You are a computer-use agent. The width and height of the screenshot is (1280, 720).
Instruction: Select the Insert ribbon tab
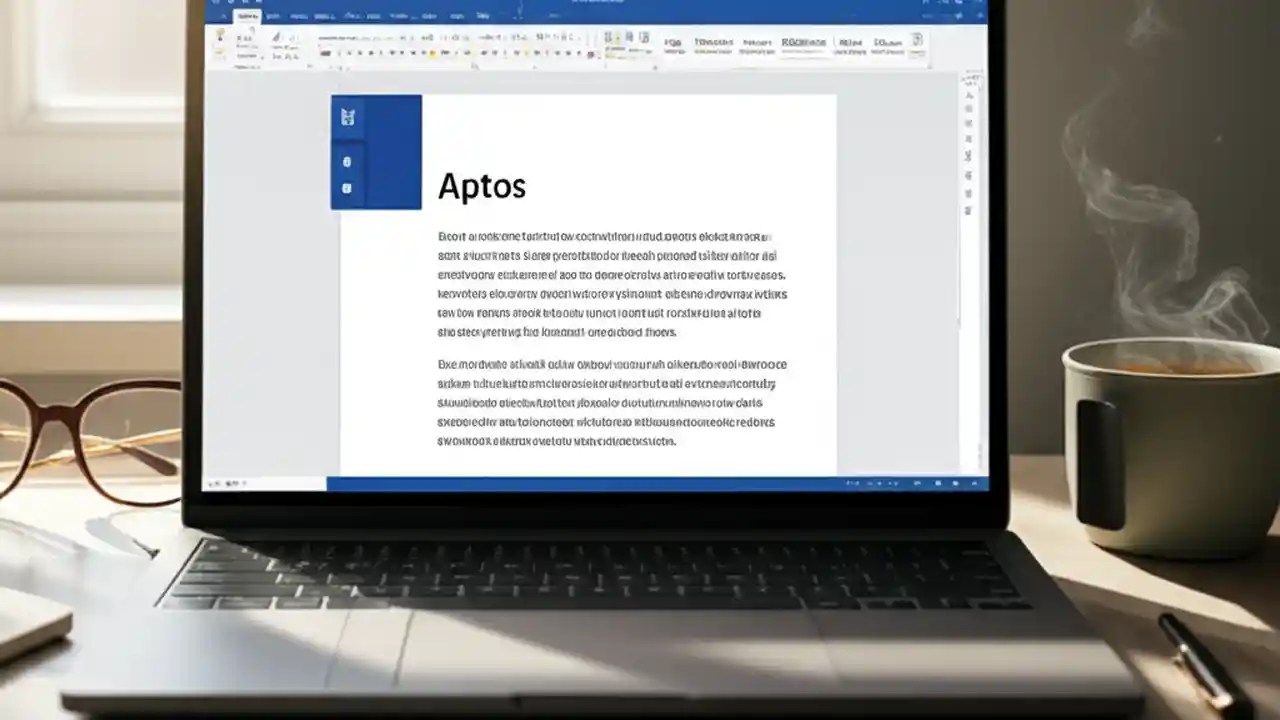(x=272, y=15)
